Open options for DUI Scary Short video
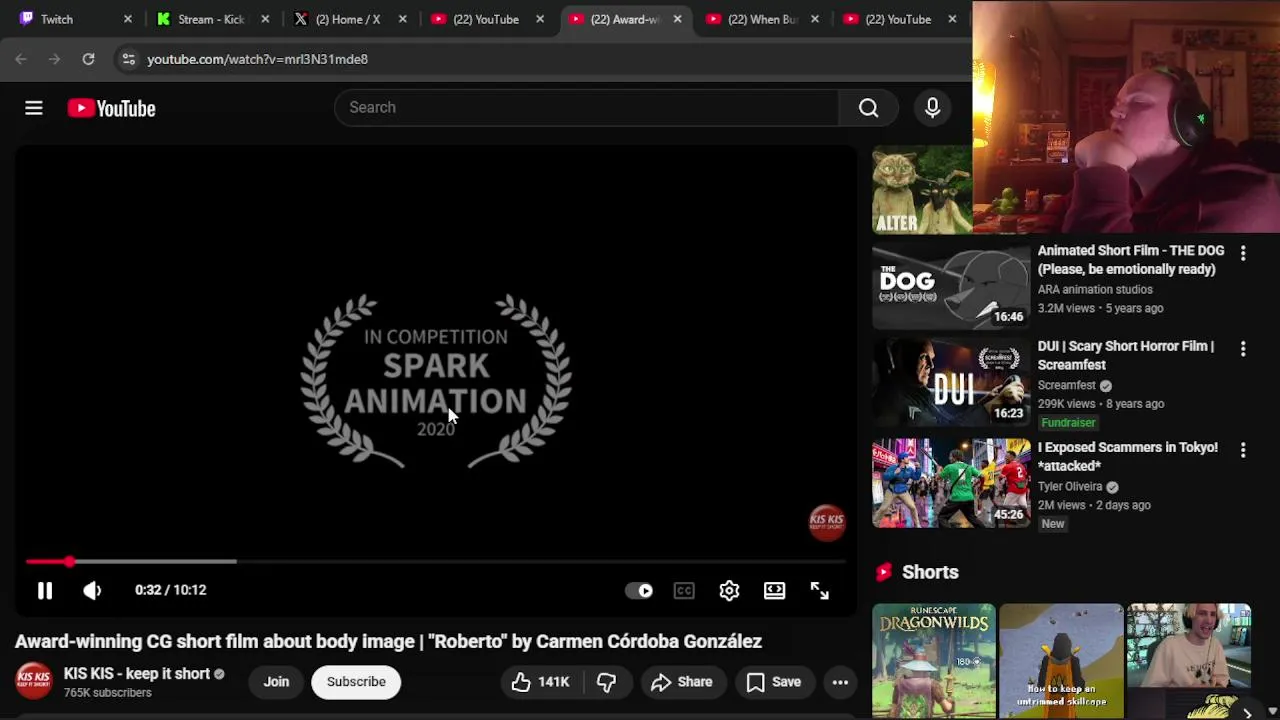Image resolution: width=1280 pixels, height=720 pixels. click(x=1243, y=349)
